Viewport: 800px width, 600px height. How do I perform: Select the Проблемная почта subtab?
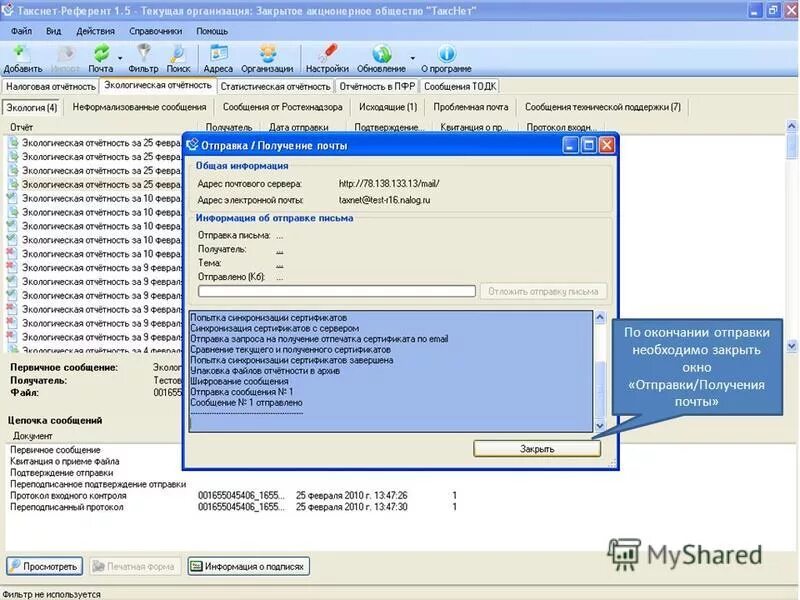(471, 107)
